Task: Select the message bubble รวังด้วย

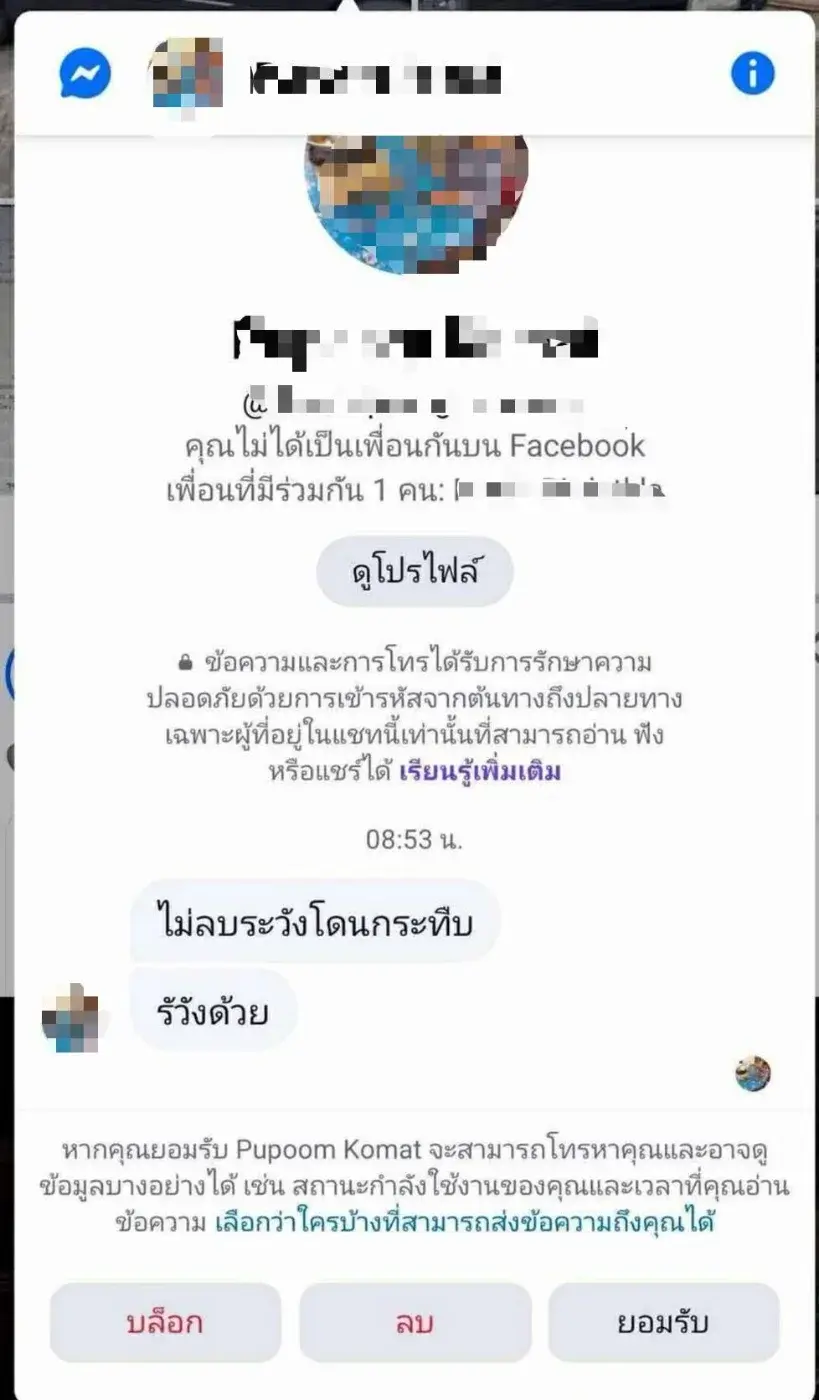Action: click(214, 1012)
